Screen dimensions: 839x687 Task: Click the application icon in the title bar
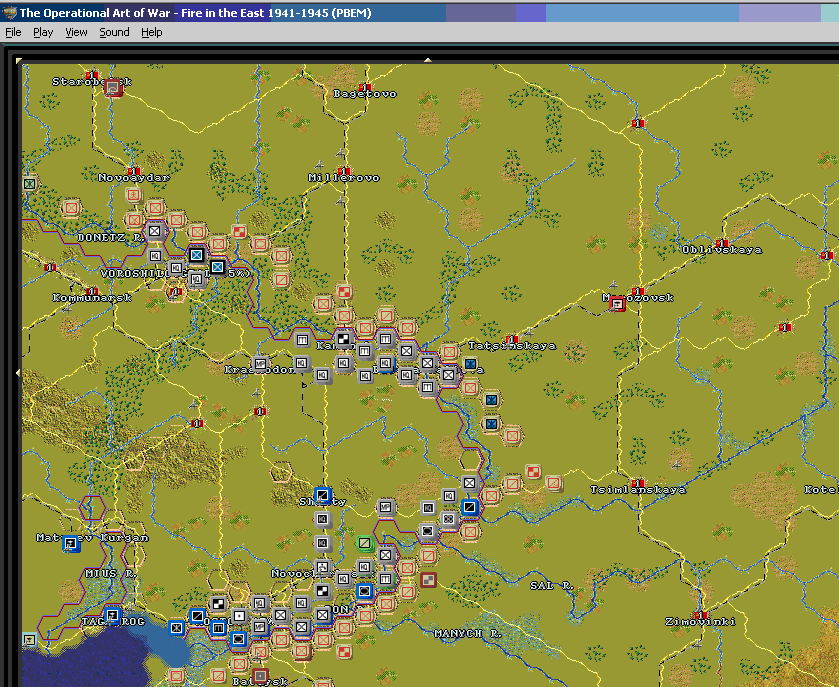coord(9,12)
